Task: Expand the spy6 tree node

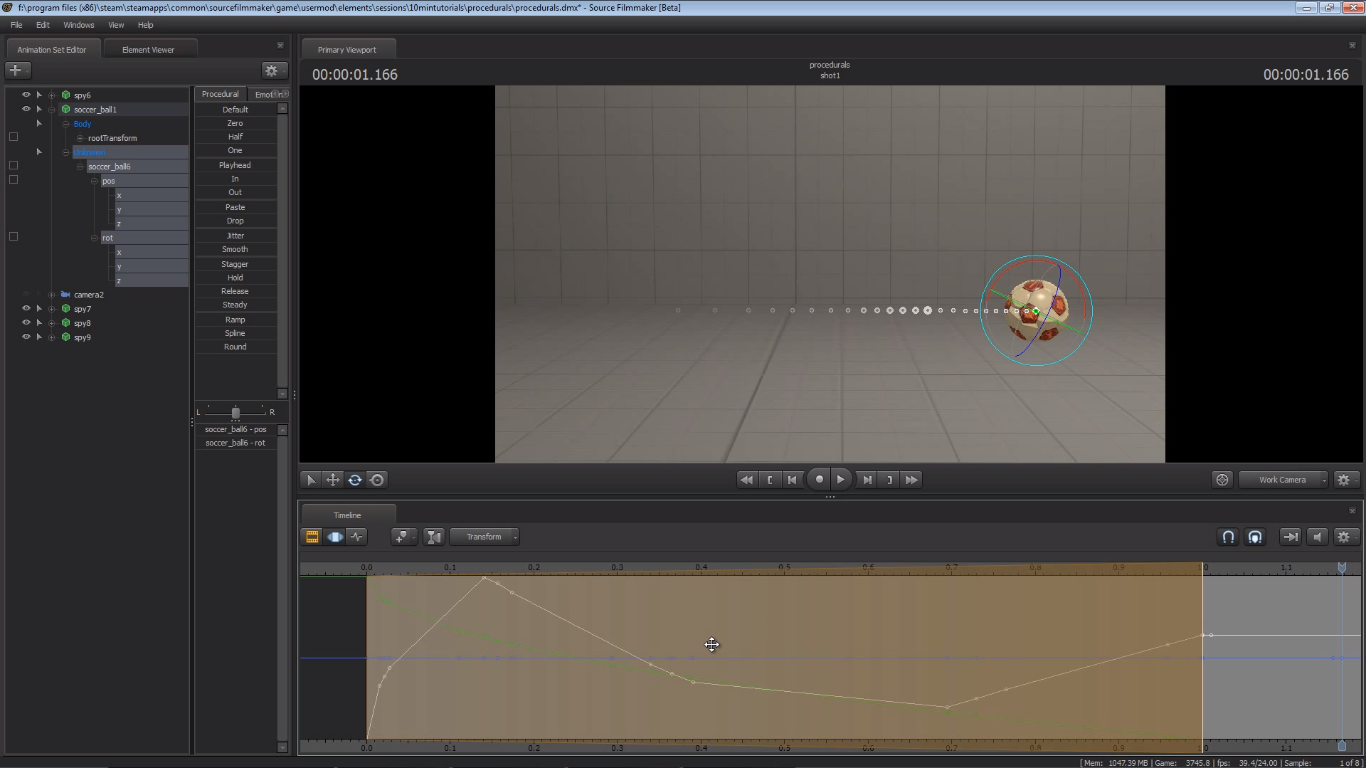Action: click(52, 95)
